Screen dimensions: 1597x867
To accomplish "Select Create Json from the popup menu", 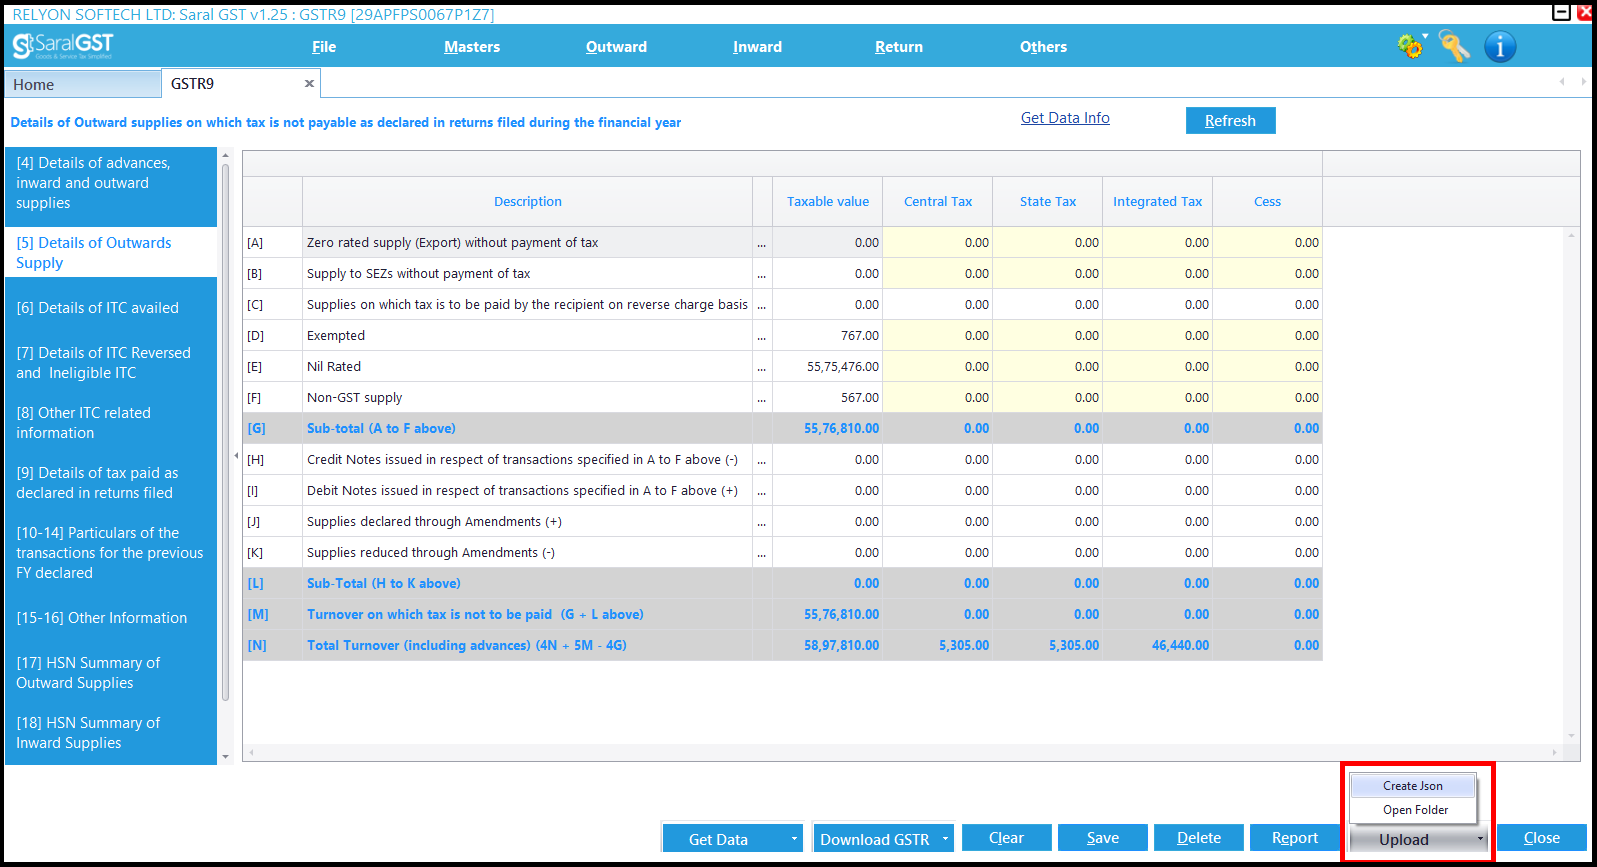I will [x=1413, y=786].
